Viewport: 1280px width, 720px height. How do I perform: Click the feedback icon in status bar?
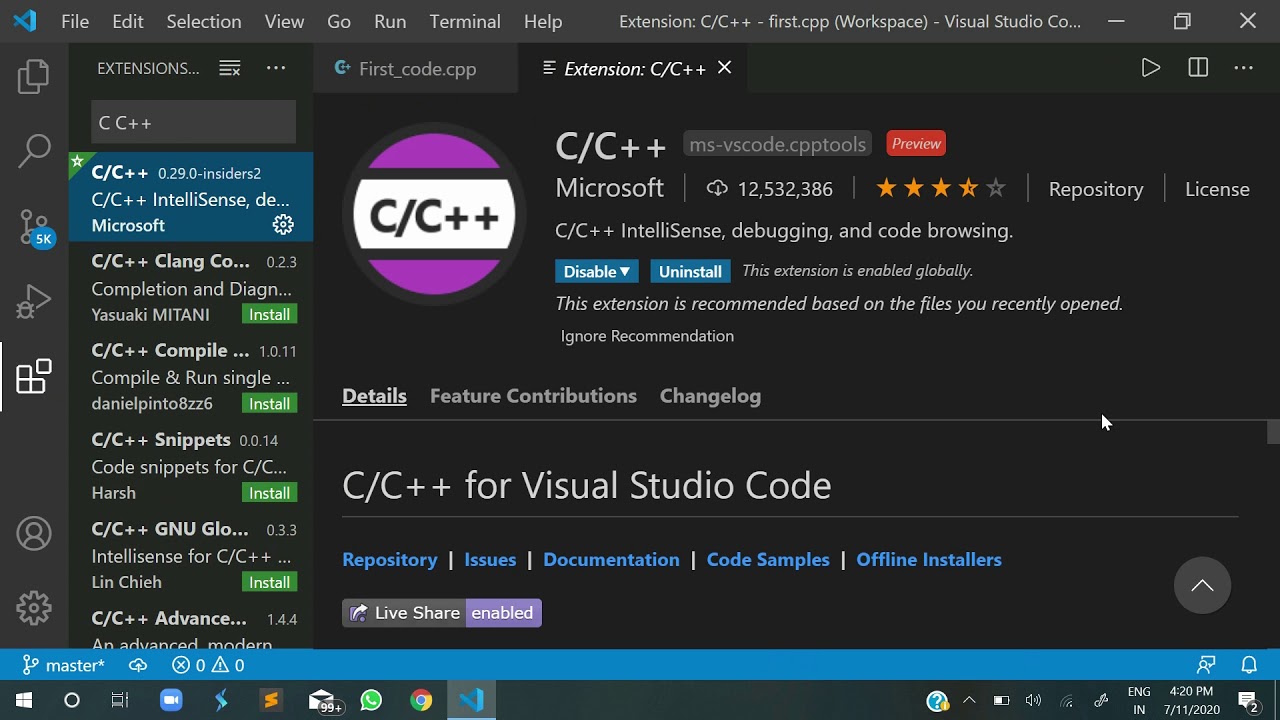1207,665
